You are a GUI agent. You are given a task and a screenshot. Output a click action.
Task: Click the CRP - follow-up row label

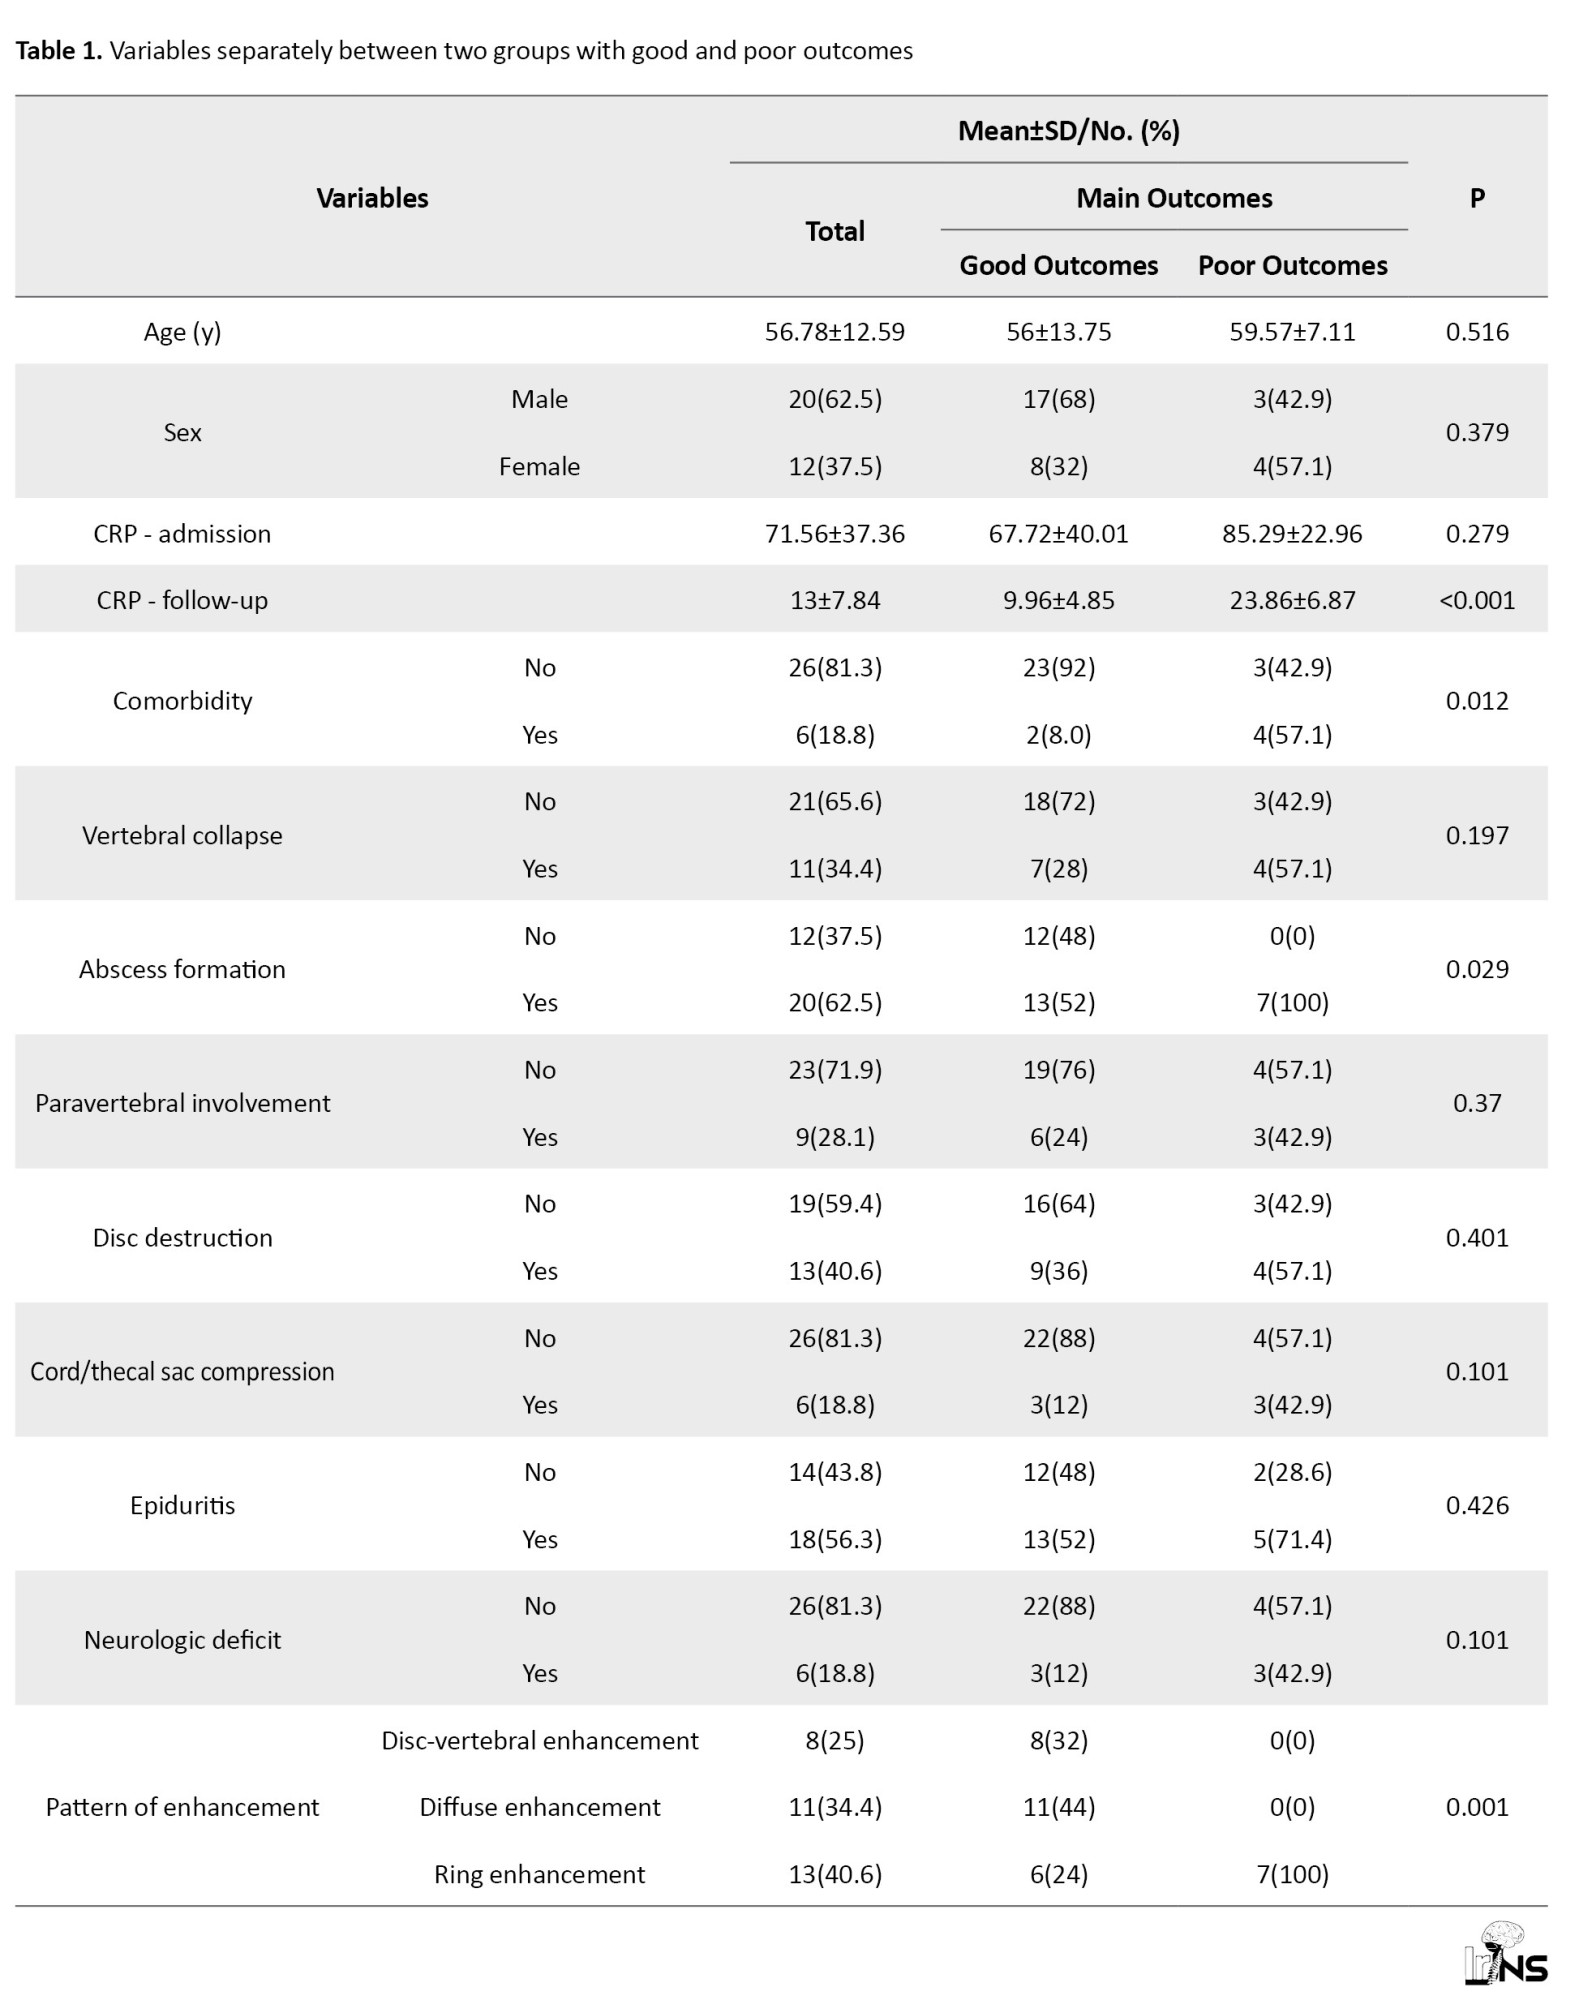(182, 601)
